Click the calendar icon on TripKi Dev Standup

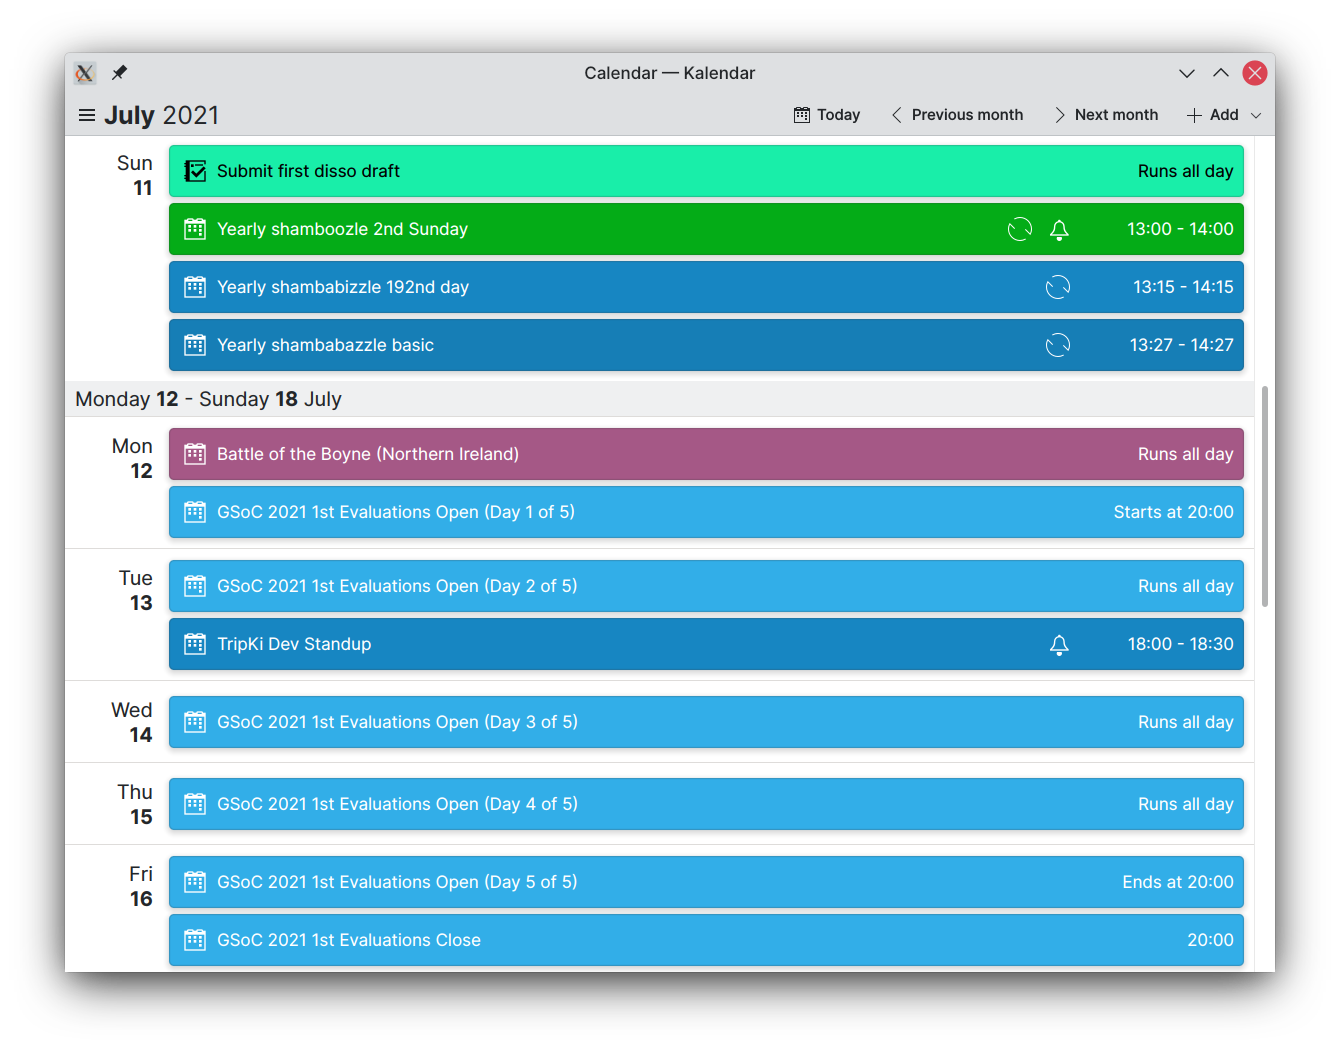(195, 644)
